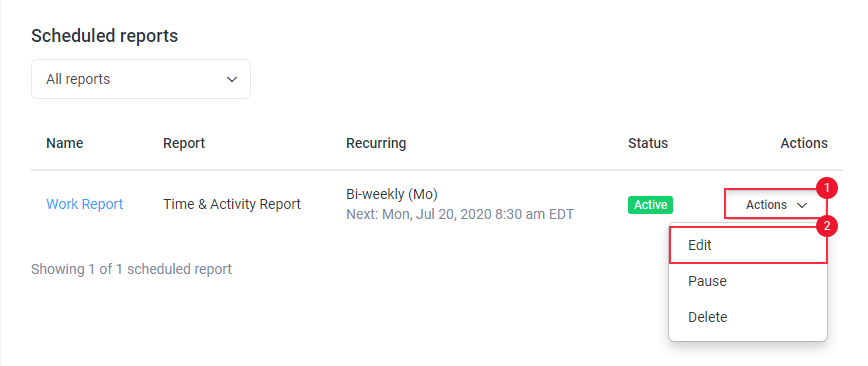
Task: Click the Report column header
Action: click(184, 143)
